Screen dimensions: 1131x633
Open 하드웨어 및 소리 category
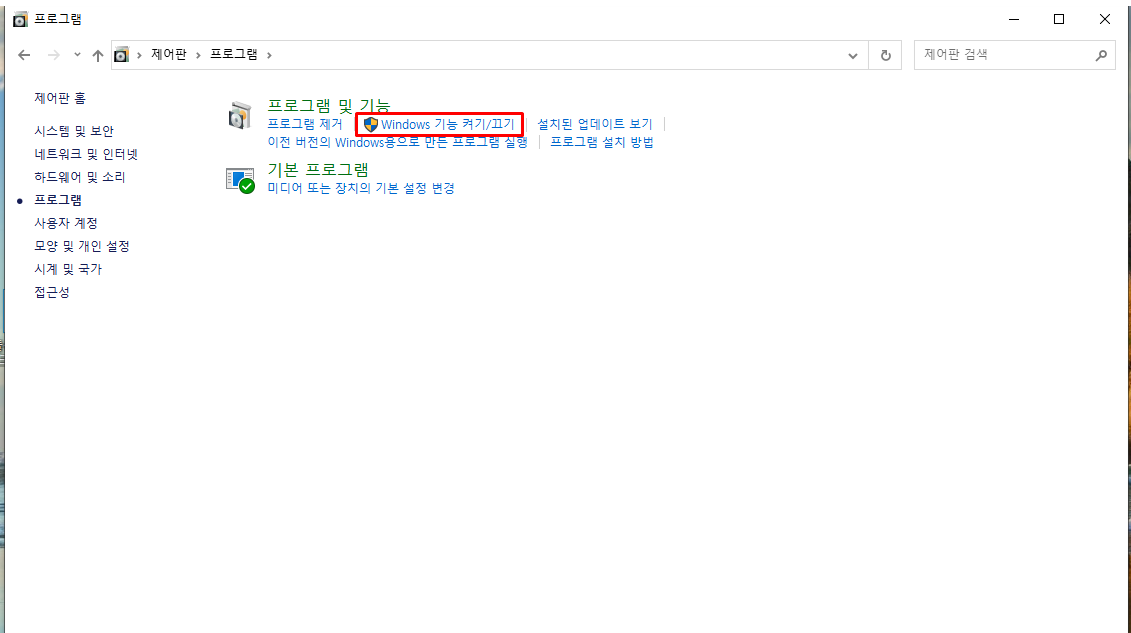click(x=80, y=177)
